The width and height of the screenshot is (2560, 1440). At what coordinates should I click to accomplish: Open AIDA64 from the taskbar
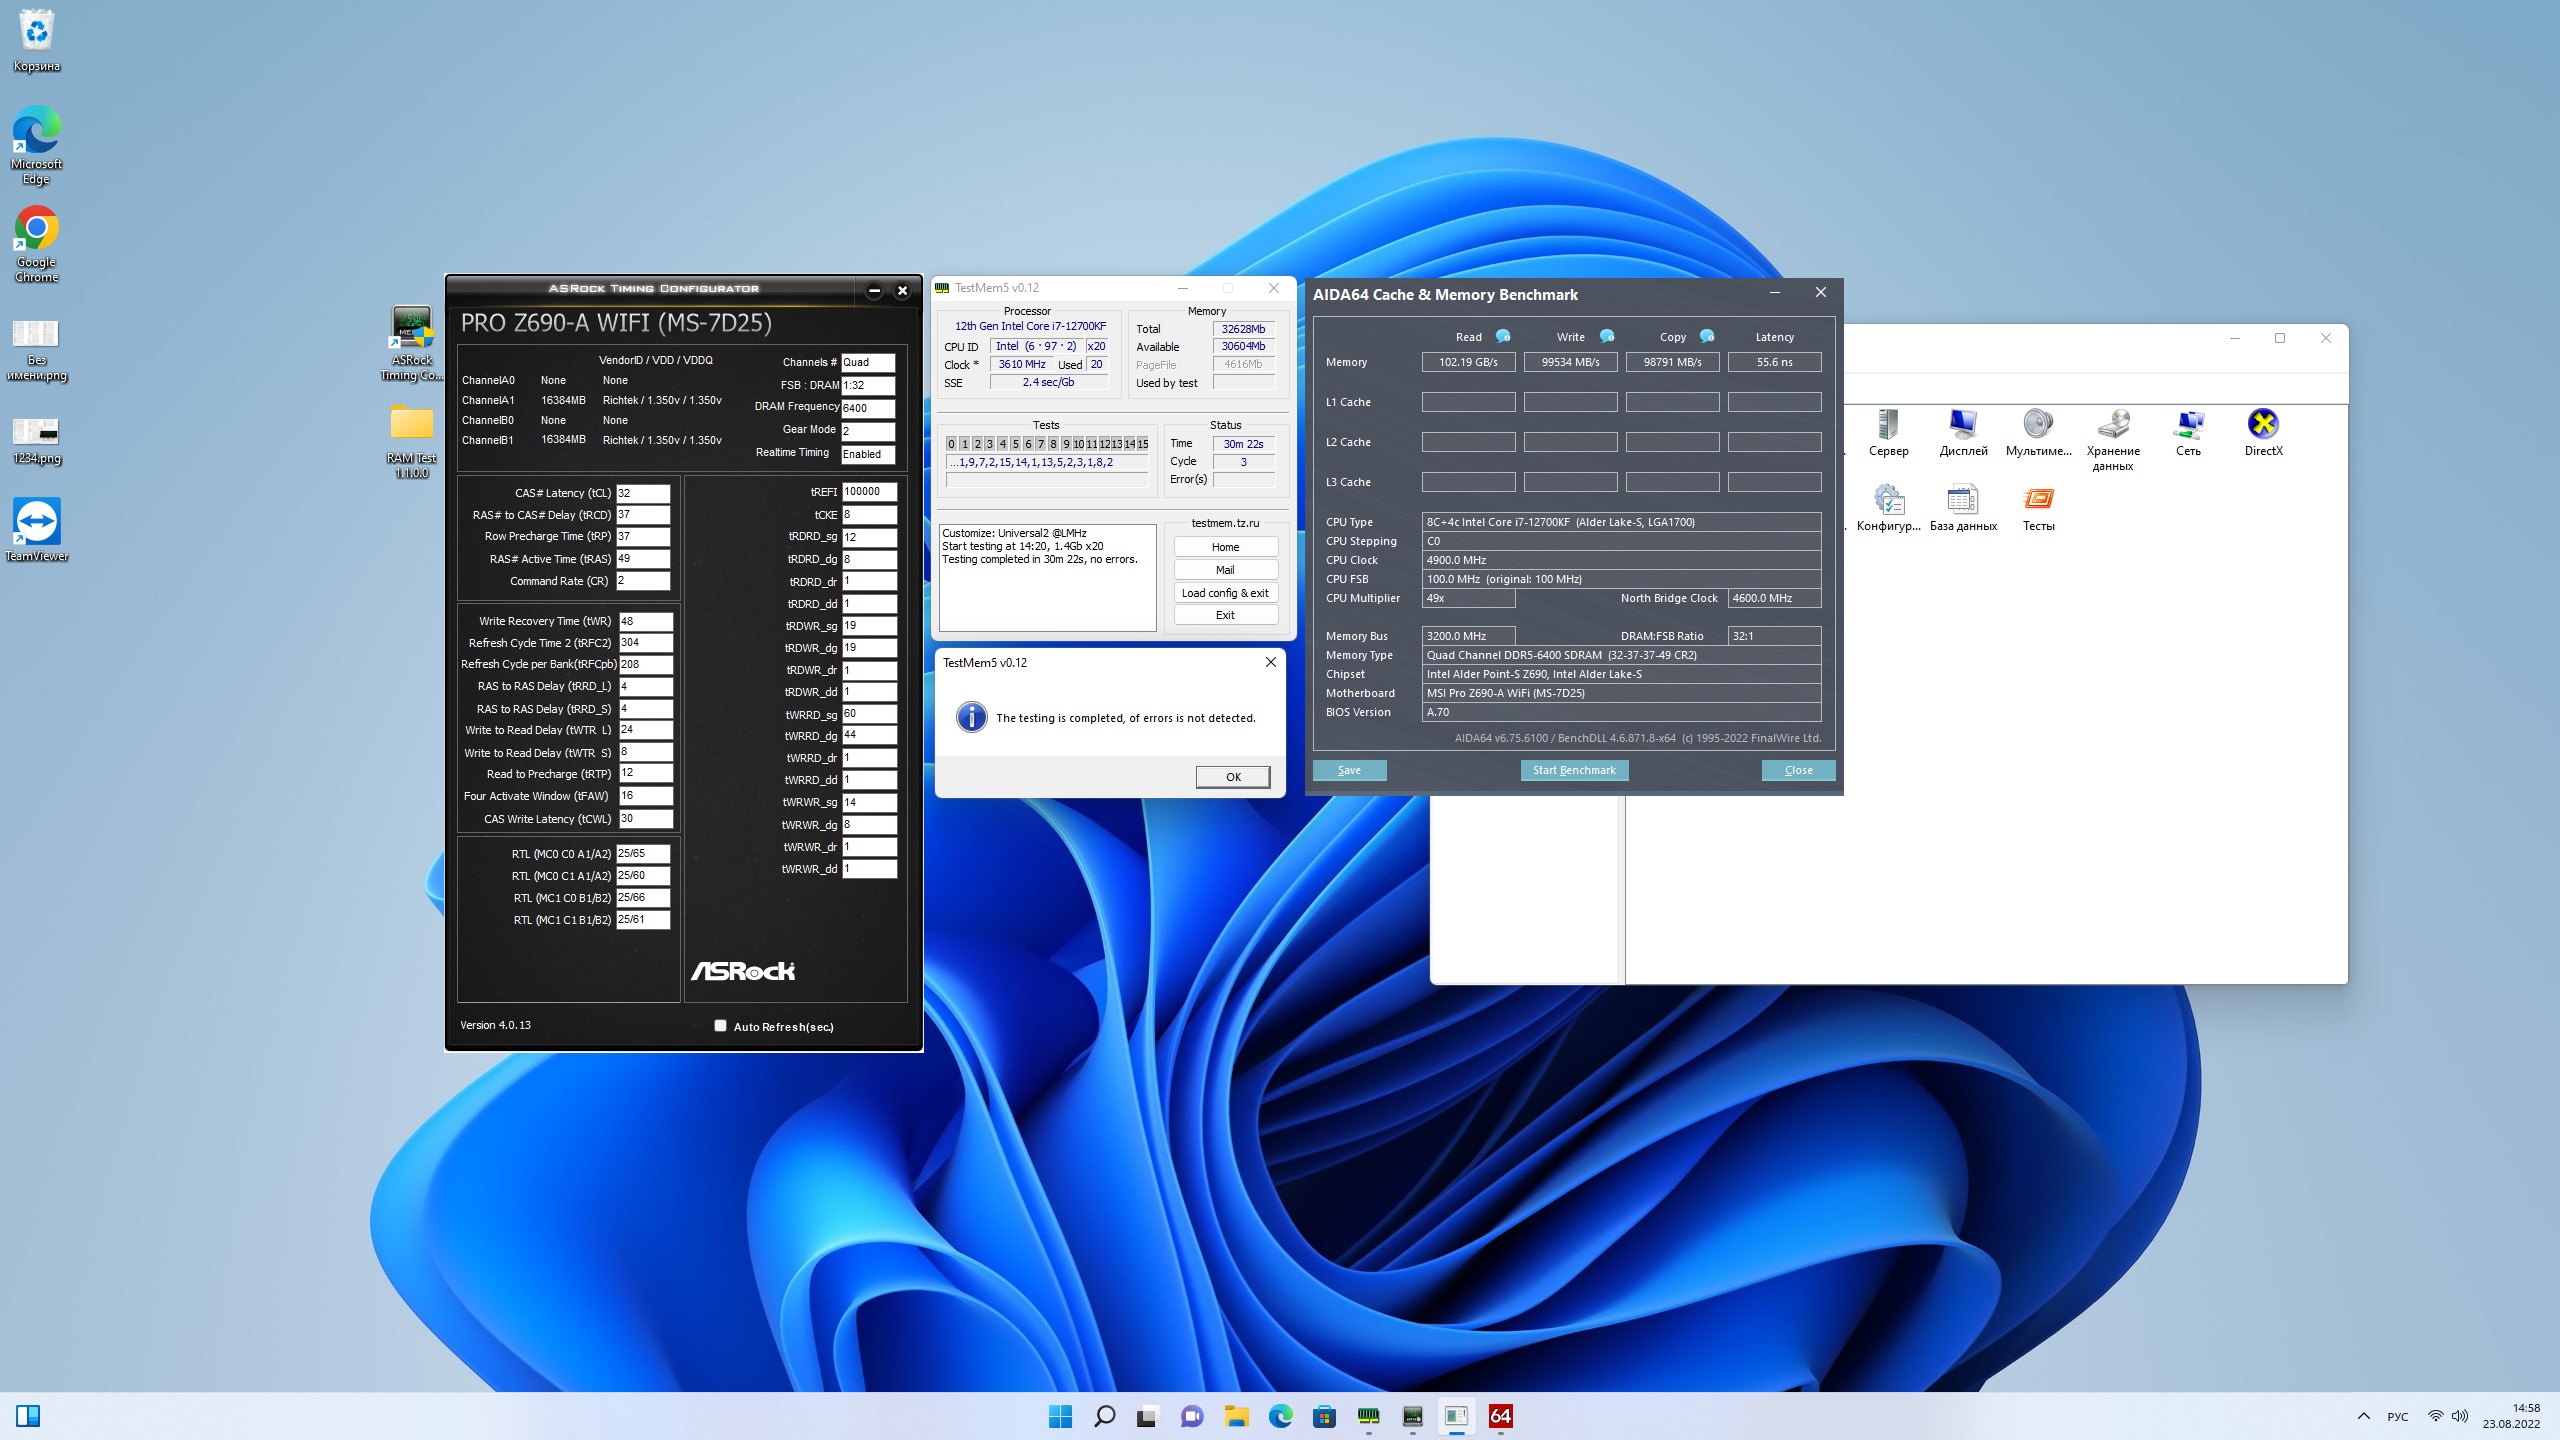coord(1500,1416)
